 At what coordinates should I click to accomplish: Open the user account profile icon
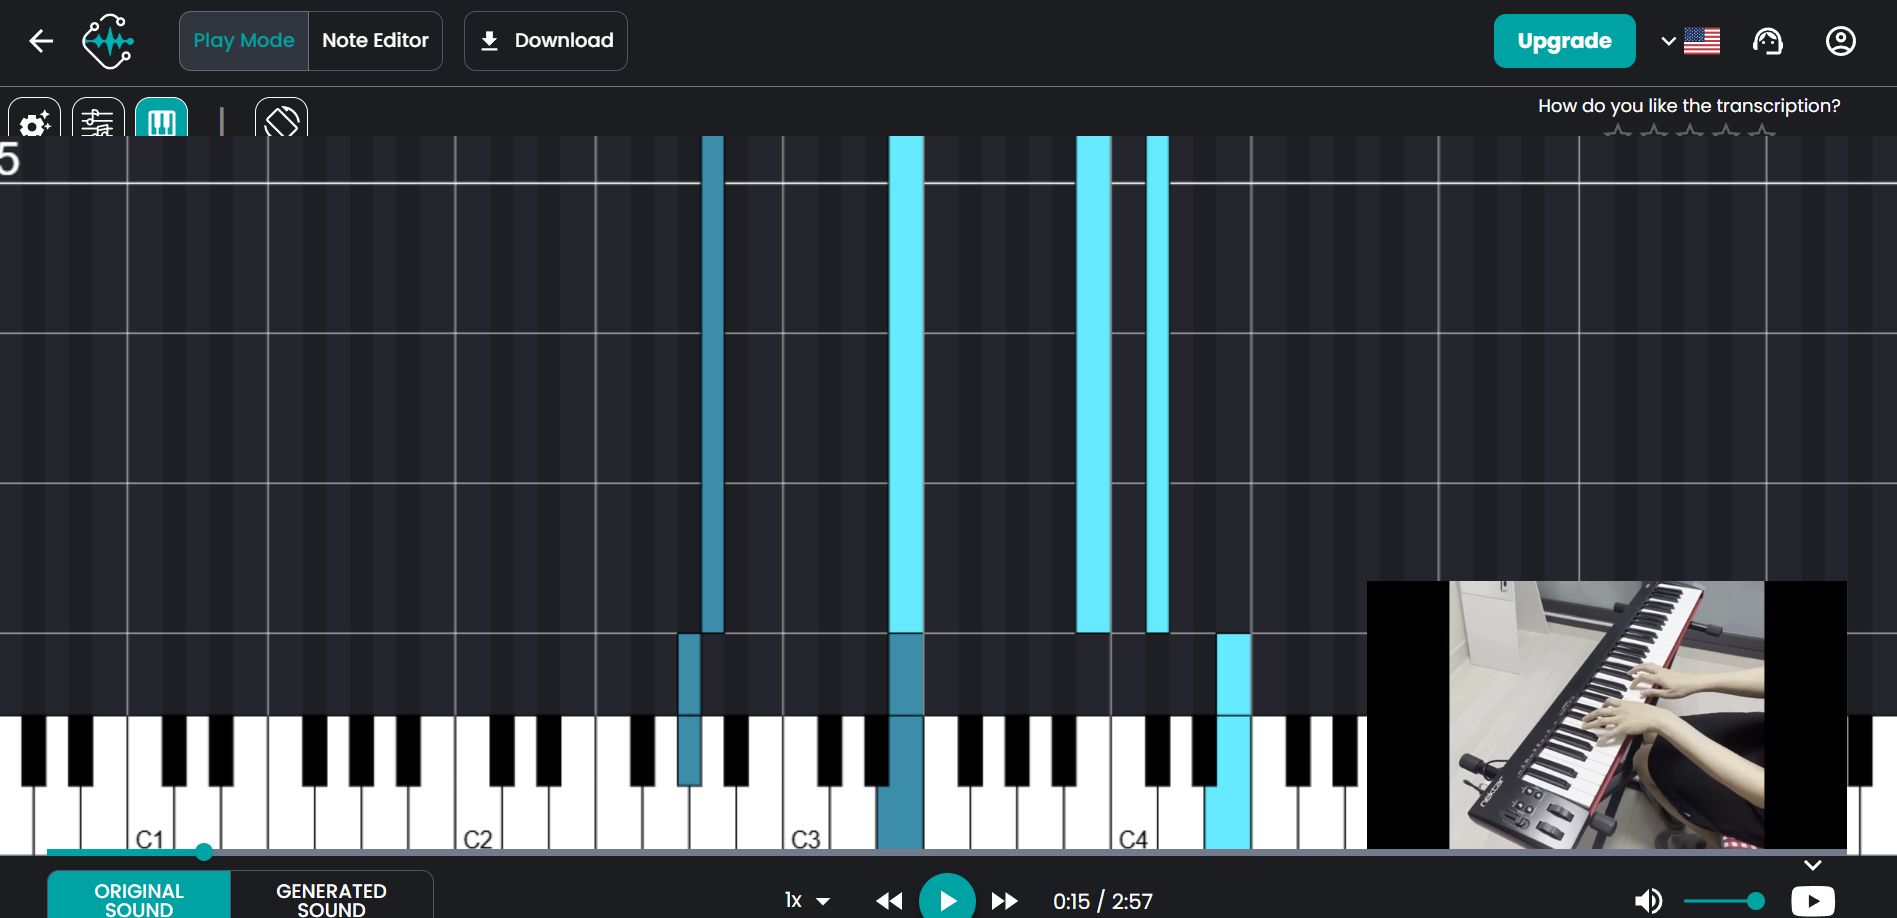point(1841,41)
